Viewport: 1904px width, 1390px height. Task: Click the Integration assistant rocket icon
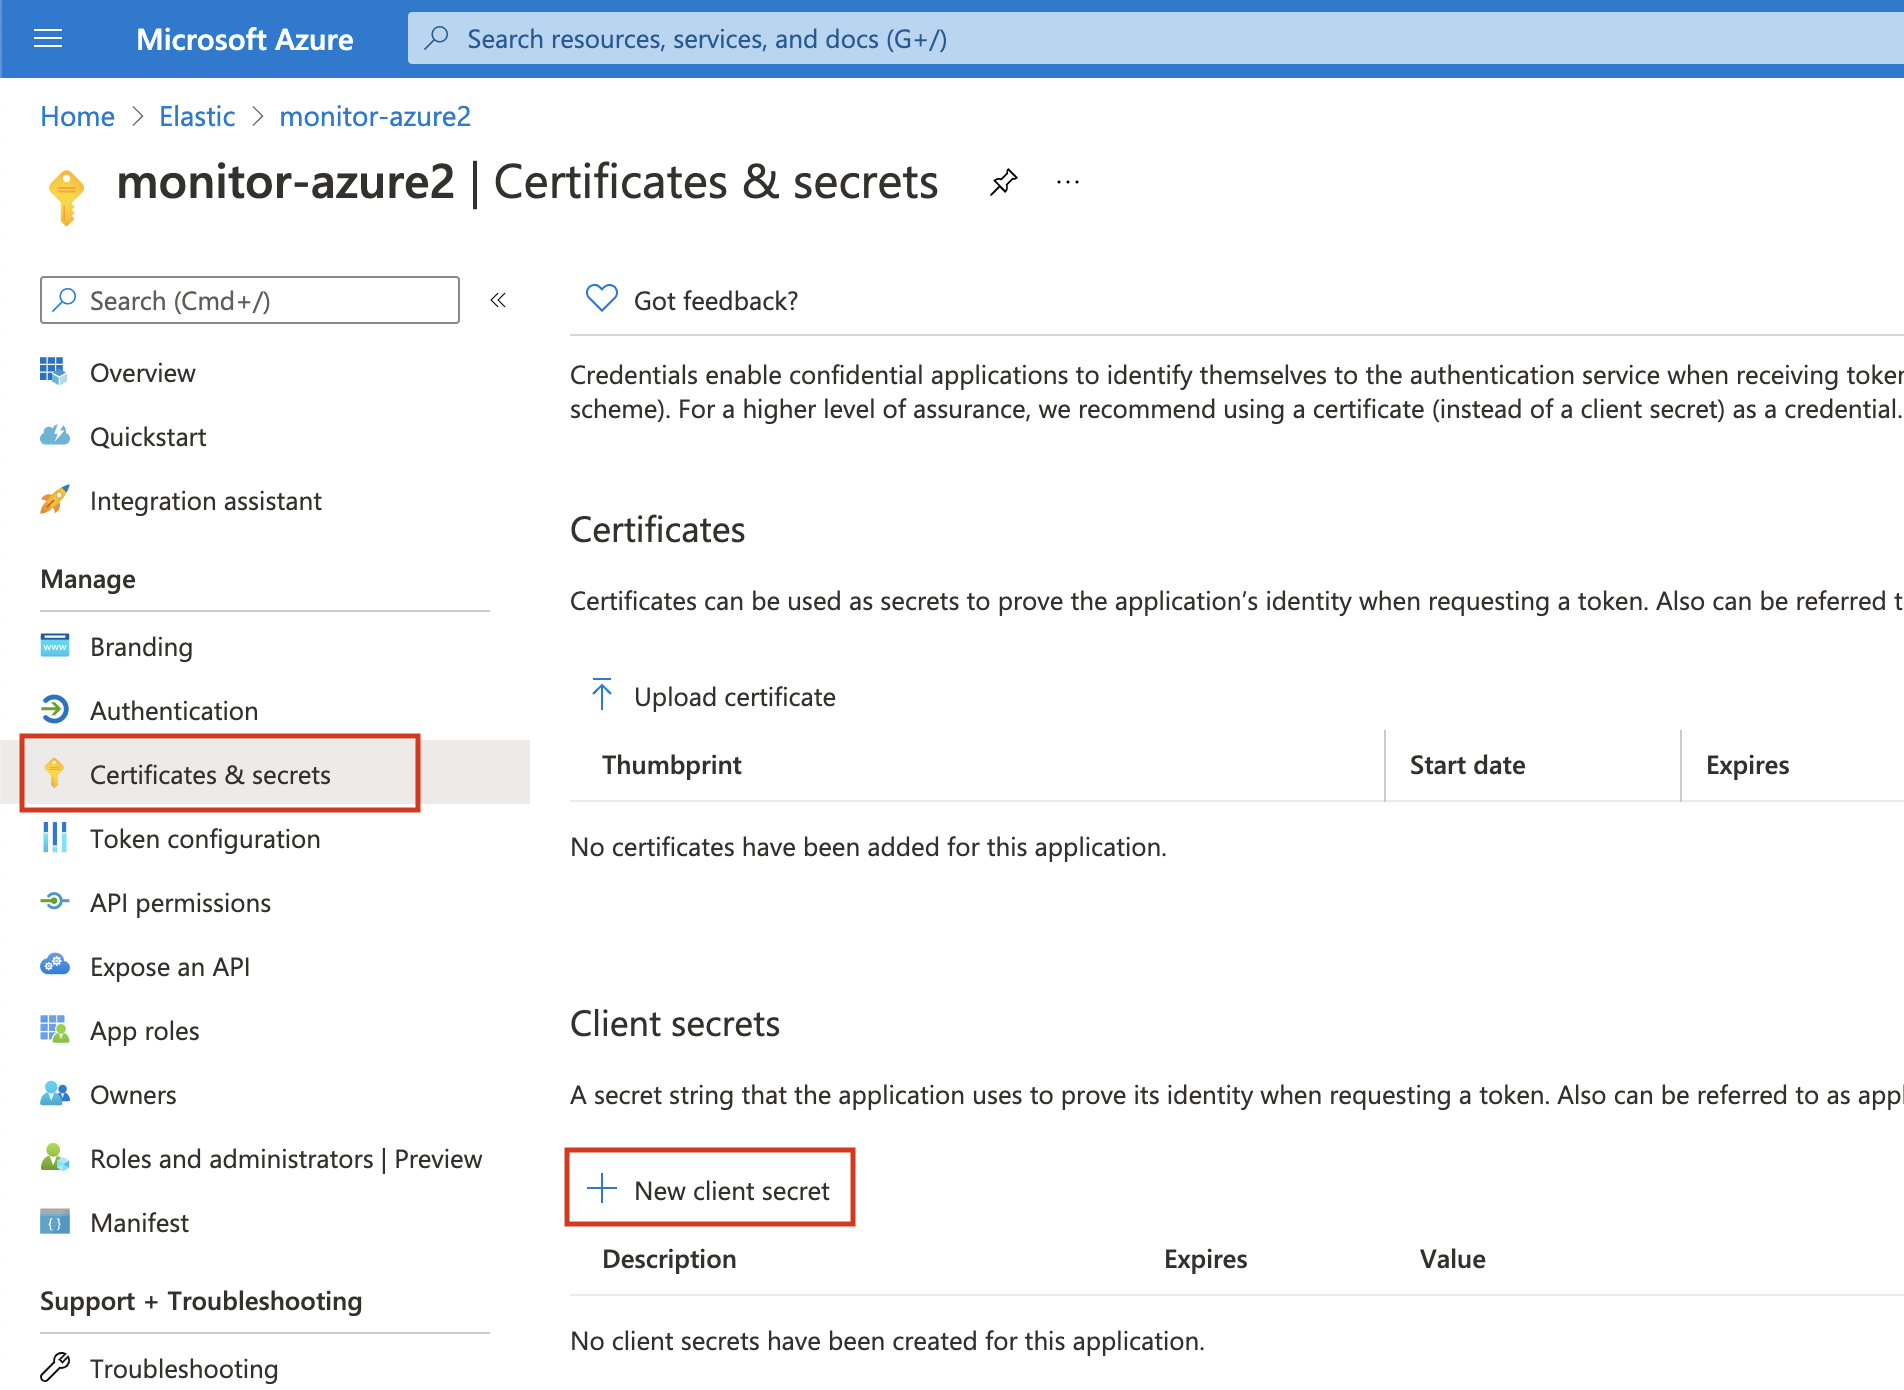pos(55,500)
